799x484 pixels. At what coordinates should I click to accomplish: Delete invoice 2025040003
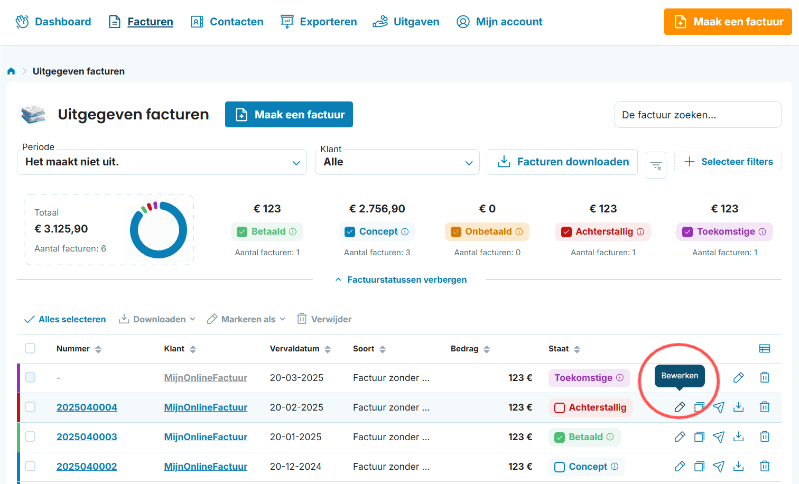point(764,437)
